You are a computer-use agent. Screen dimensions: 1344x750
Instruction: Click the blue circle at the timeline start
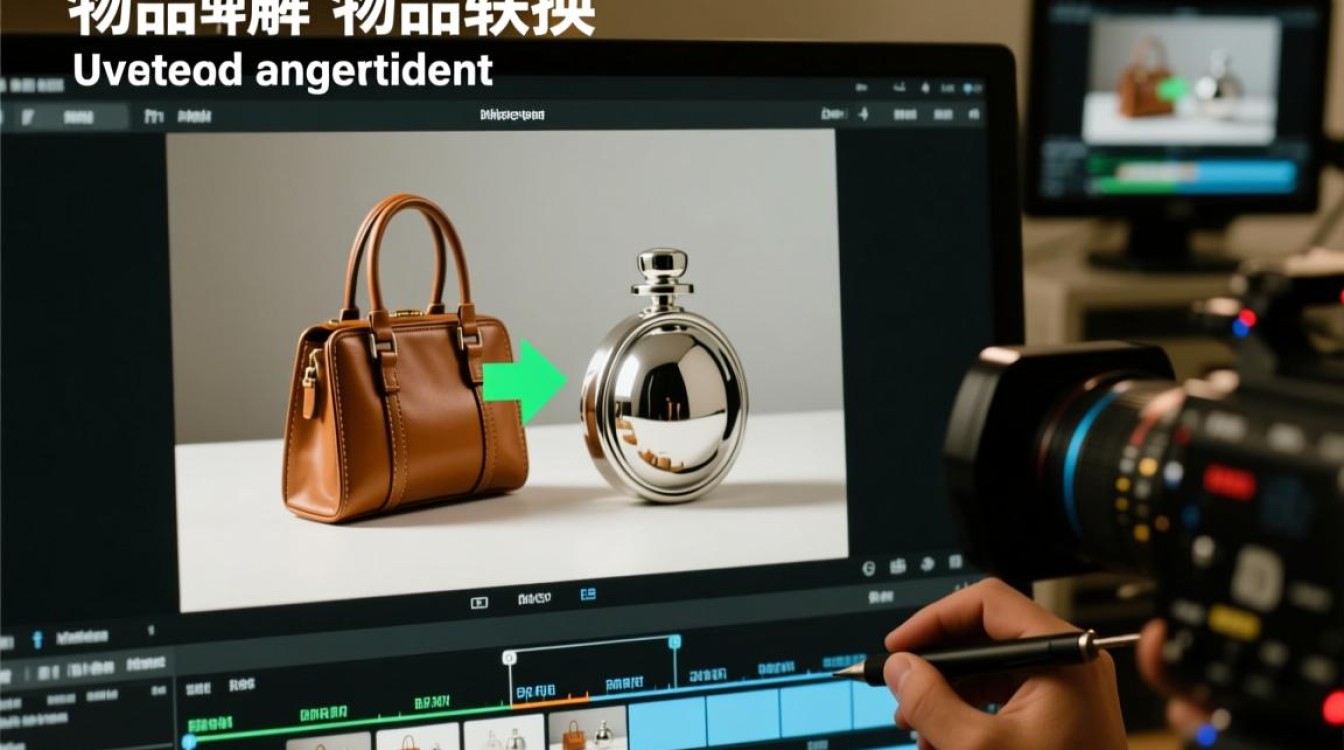[189, 741]
